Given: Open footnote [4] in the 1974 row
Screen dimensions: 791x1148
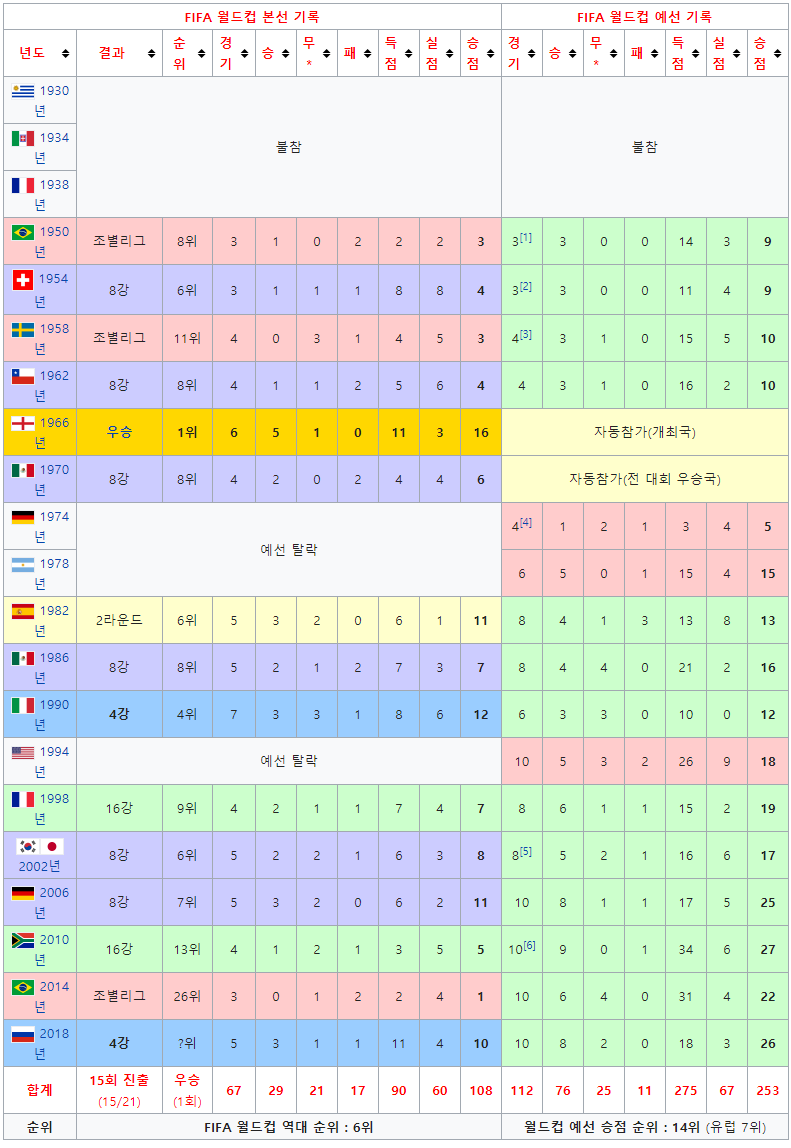Looking at the screenshot, I should coord(526,522).
